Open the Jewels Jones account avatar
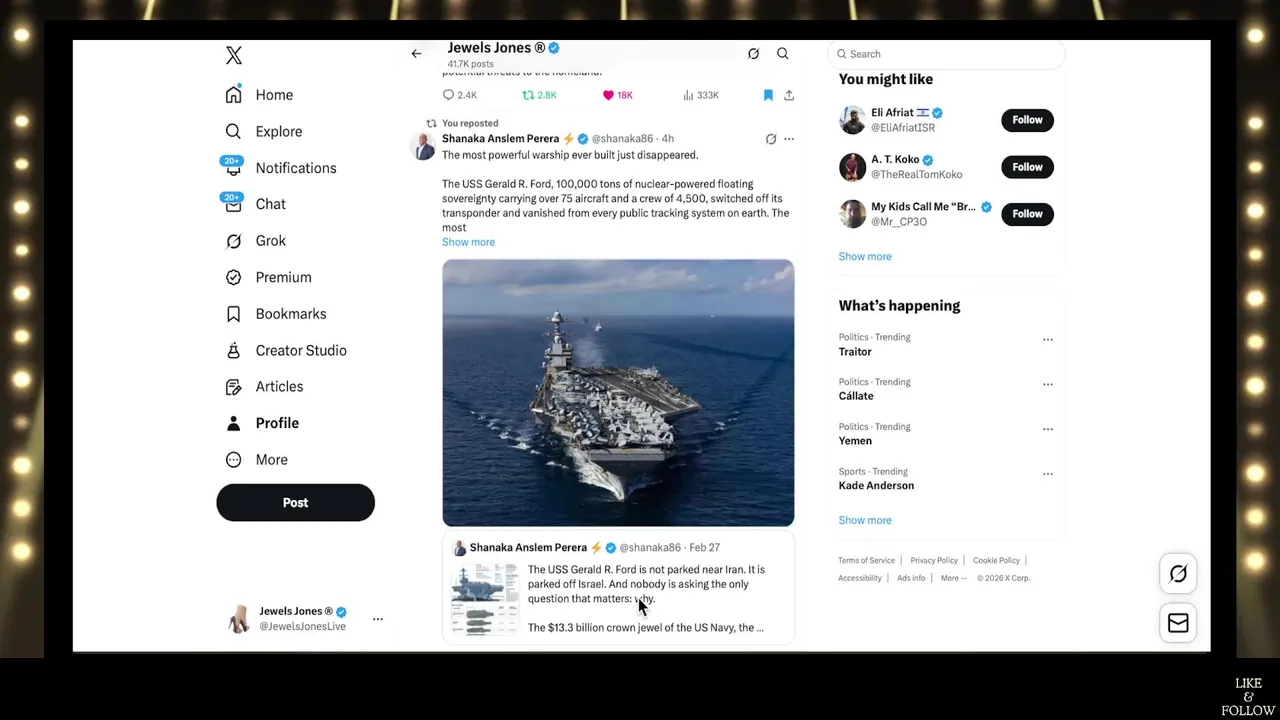Screen dimensions: 1280x720 point(239,619)
